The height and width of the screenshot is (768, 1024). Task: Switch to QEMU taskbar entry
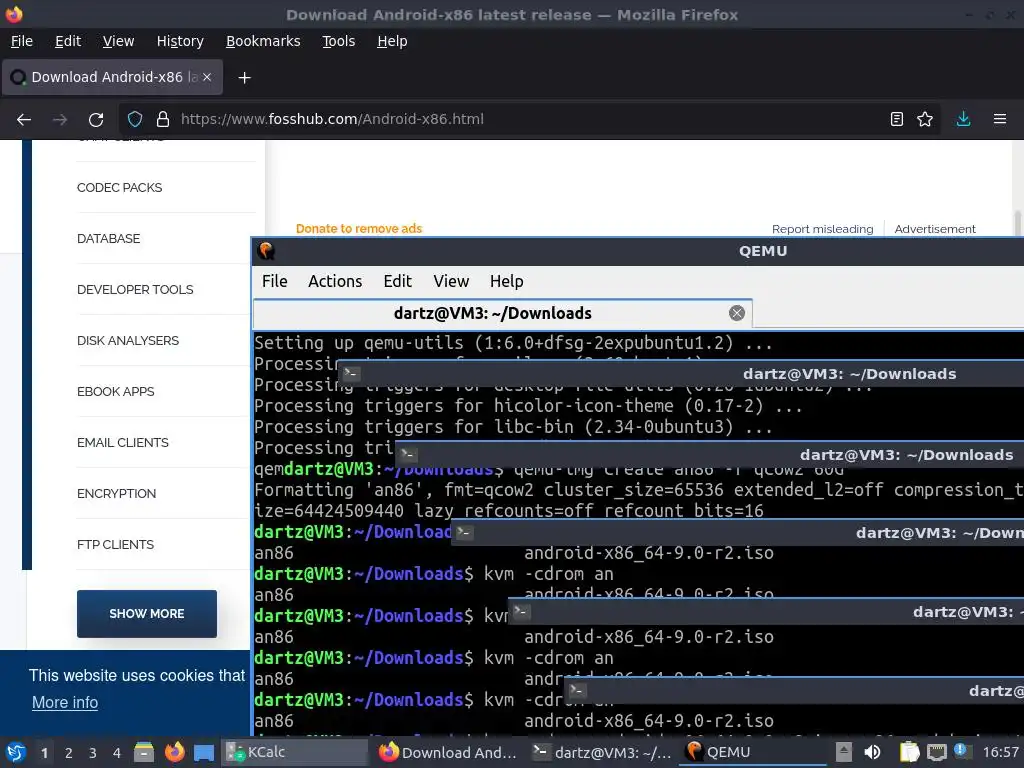[752, 752]
